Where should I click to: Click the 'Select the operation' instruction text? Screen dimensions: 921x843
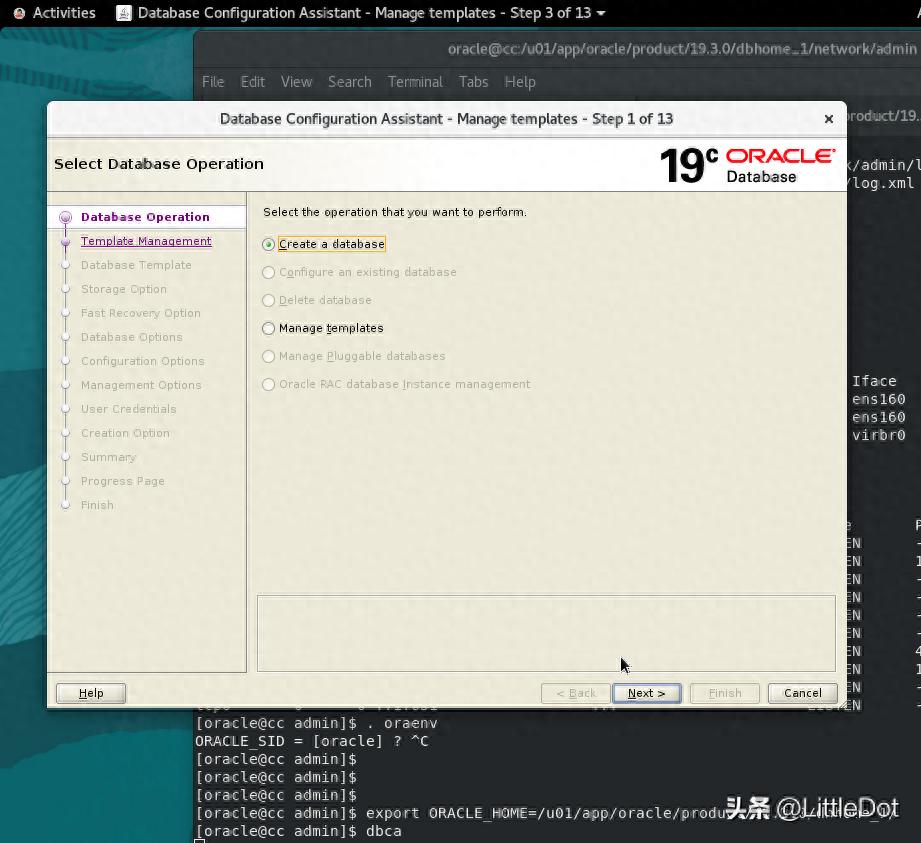[x=395, y=212]
